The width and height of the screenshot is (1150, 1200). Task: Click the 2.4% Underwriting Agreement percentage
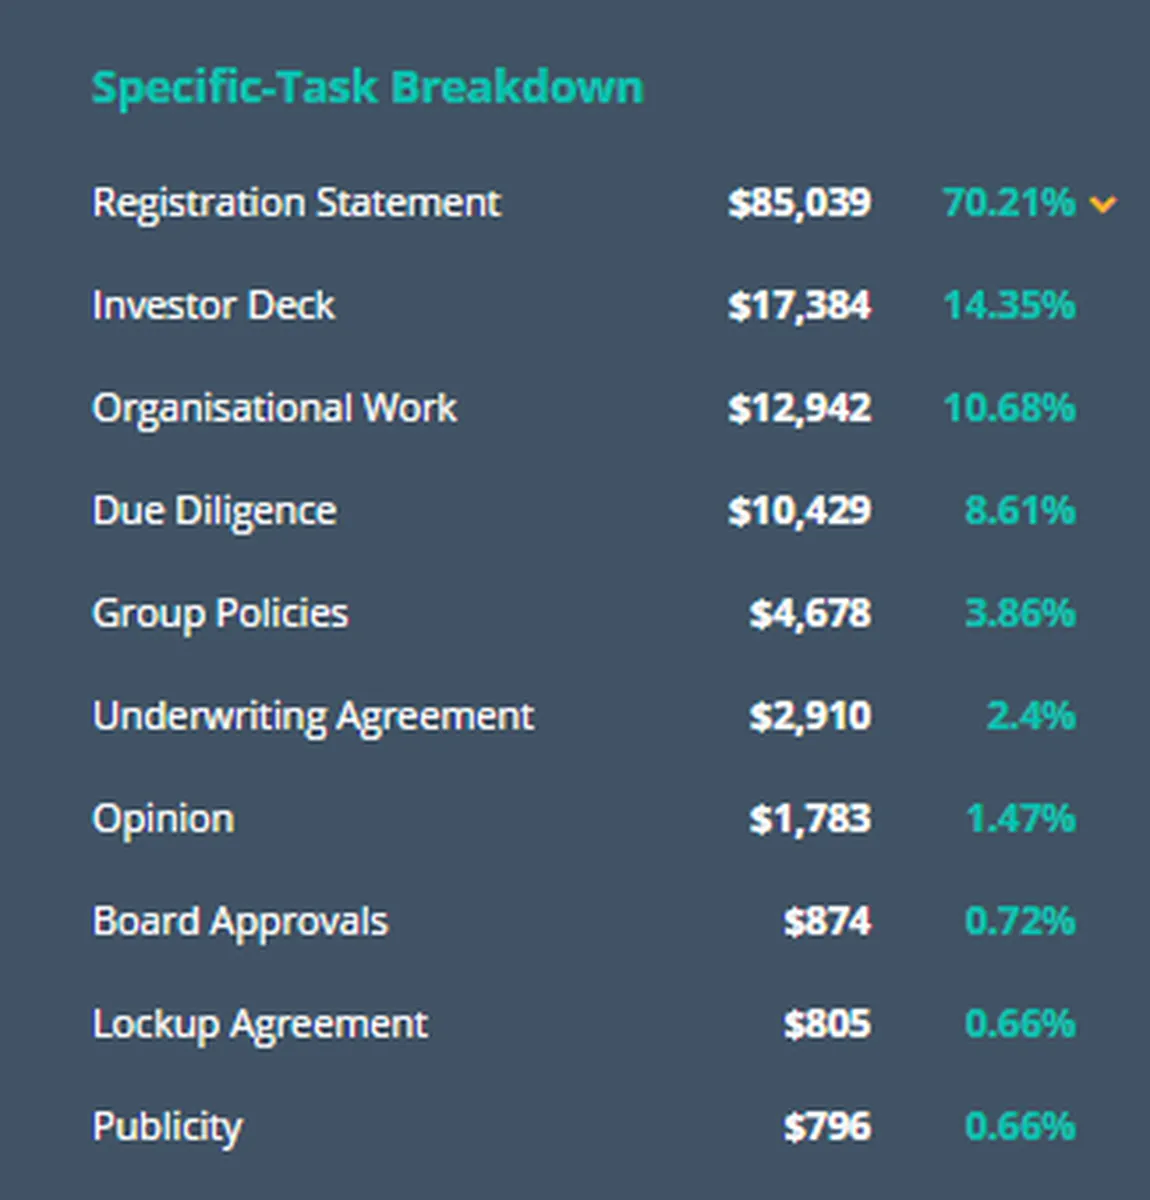[1031, 716]
